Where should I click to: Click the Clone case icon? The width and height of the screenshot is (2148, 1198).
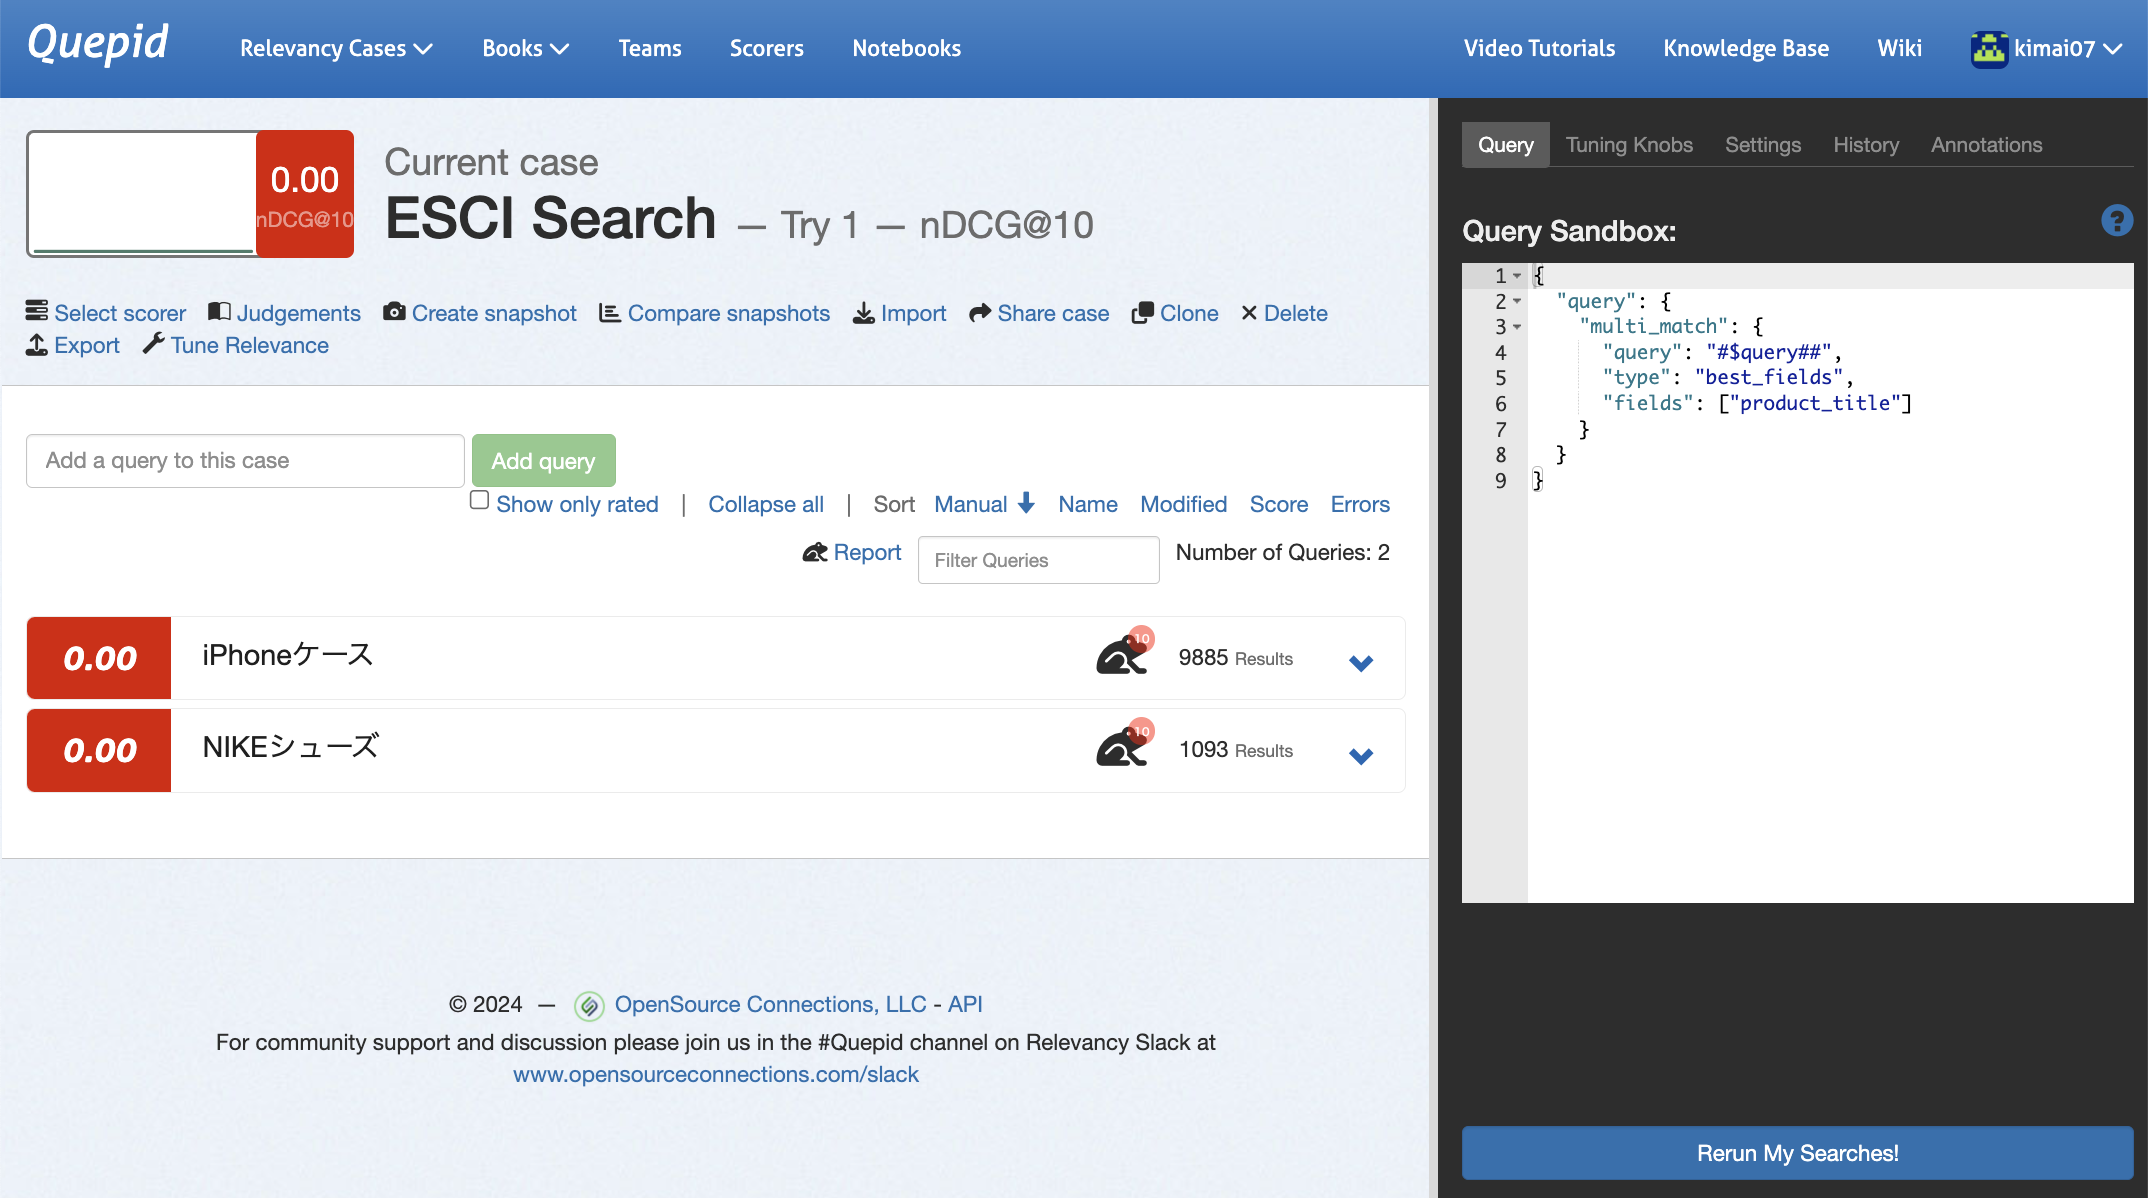[x=1142, y=313]
